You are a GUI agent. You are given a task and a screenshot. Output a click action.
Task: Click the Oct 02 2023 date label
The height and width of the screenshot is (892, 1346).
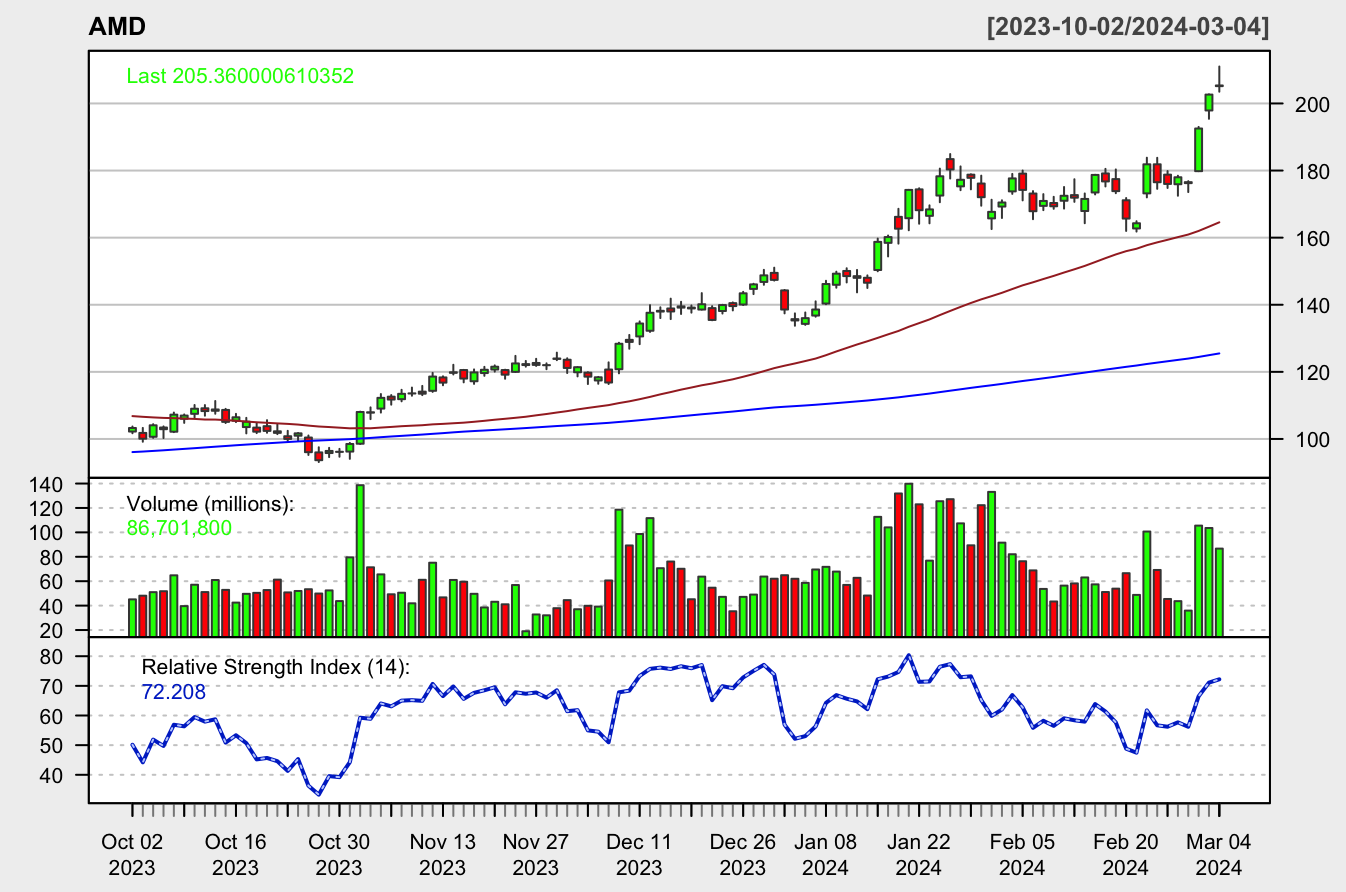click(x=132, y=853)
